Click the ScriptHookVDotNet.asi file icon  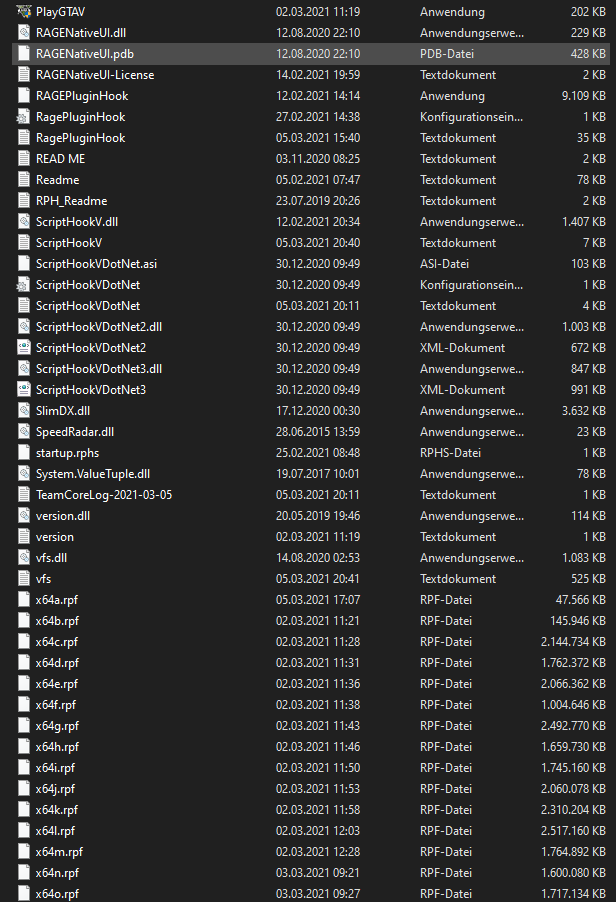tap(24, 263)
